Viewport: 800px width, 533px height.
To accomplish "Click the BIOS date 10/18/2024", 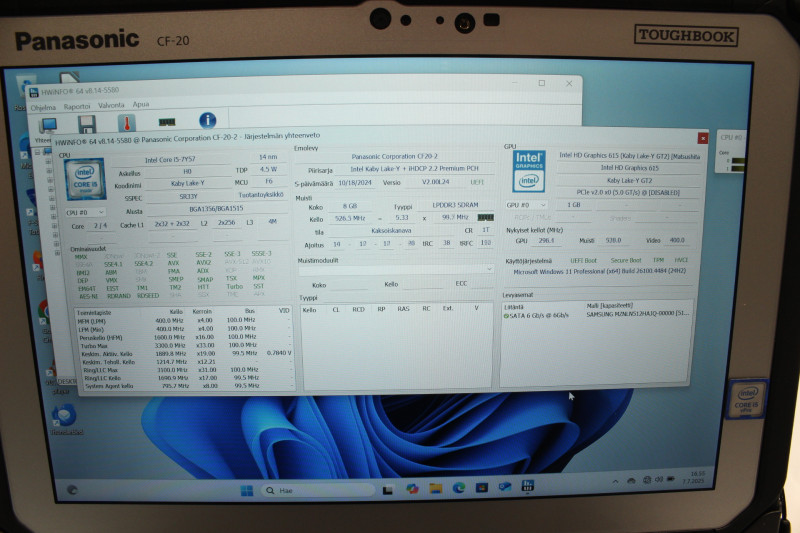I will (355, 183).
